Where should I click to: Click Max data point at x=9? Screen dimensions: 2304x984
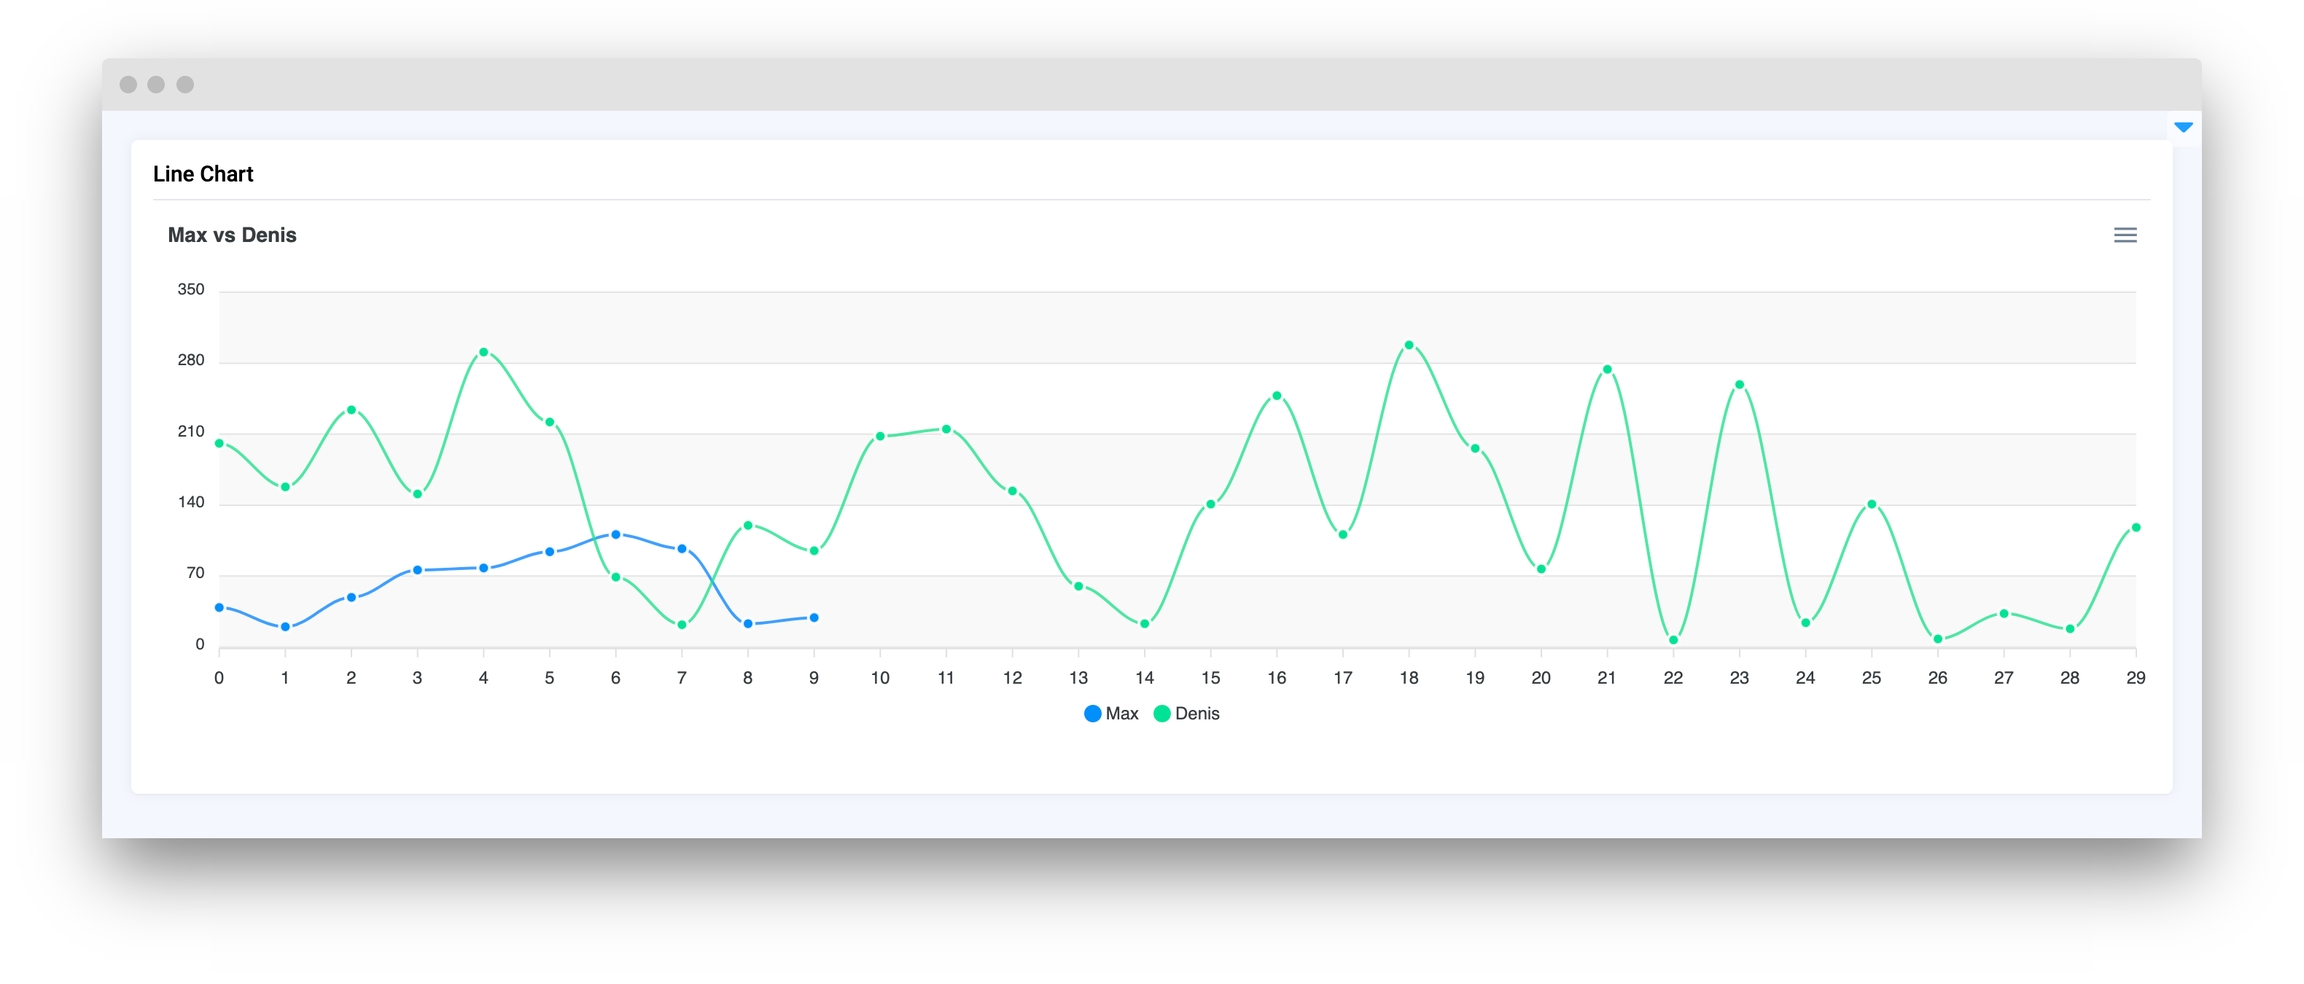click(x=814, y=618)
